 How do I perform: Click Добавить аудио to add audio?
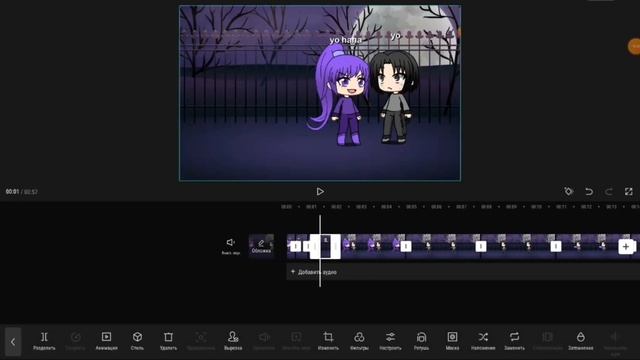[313, 272]
